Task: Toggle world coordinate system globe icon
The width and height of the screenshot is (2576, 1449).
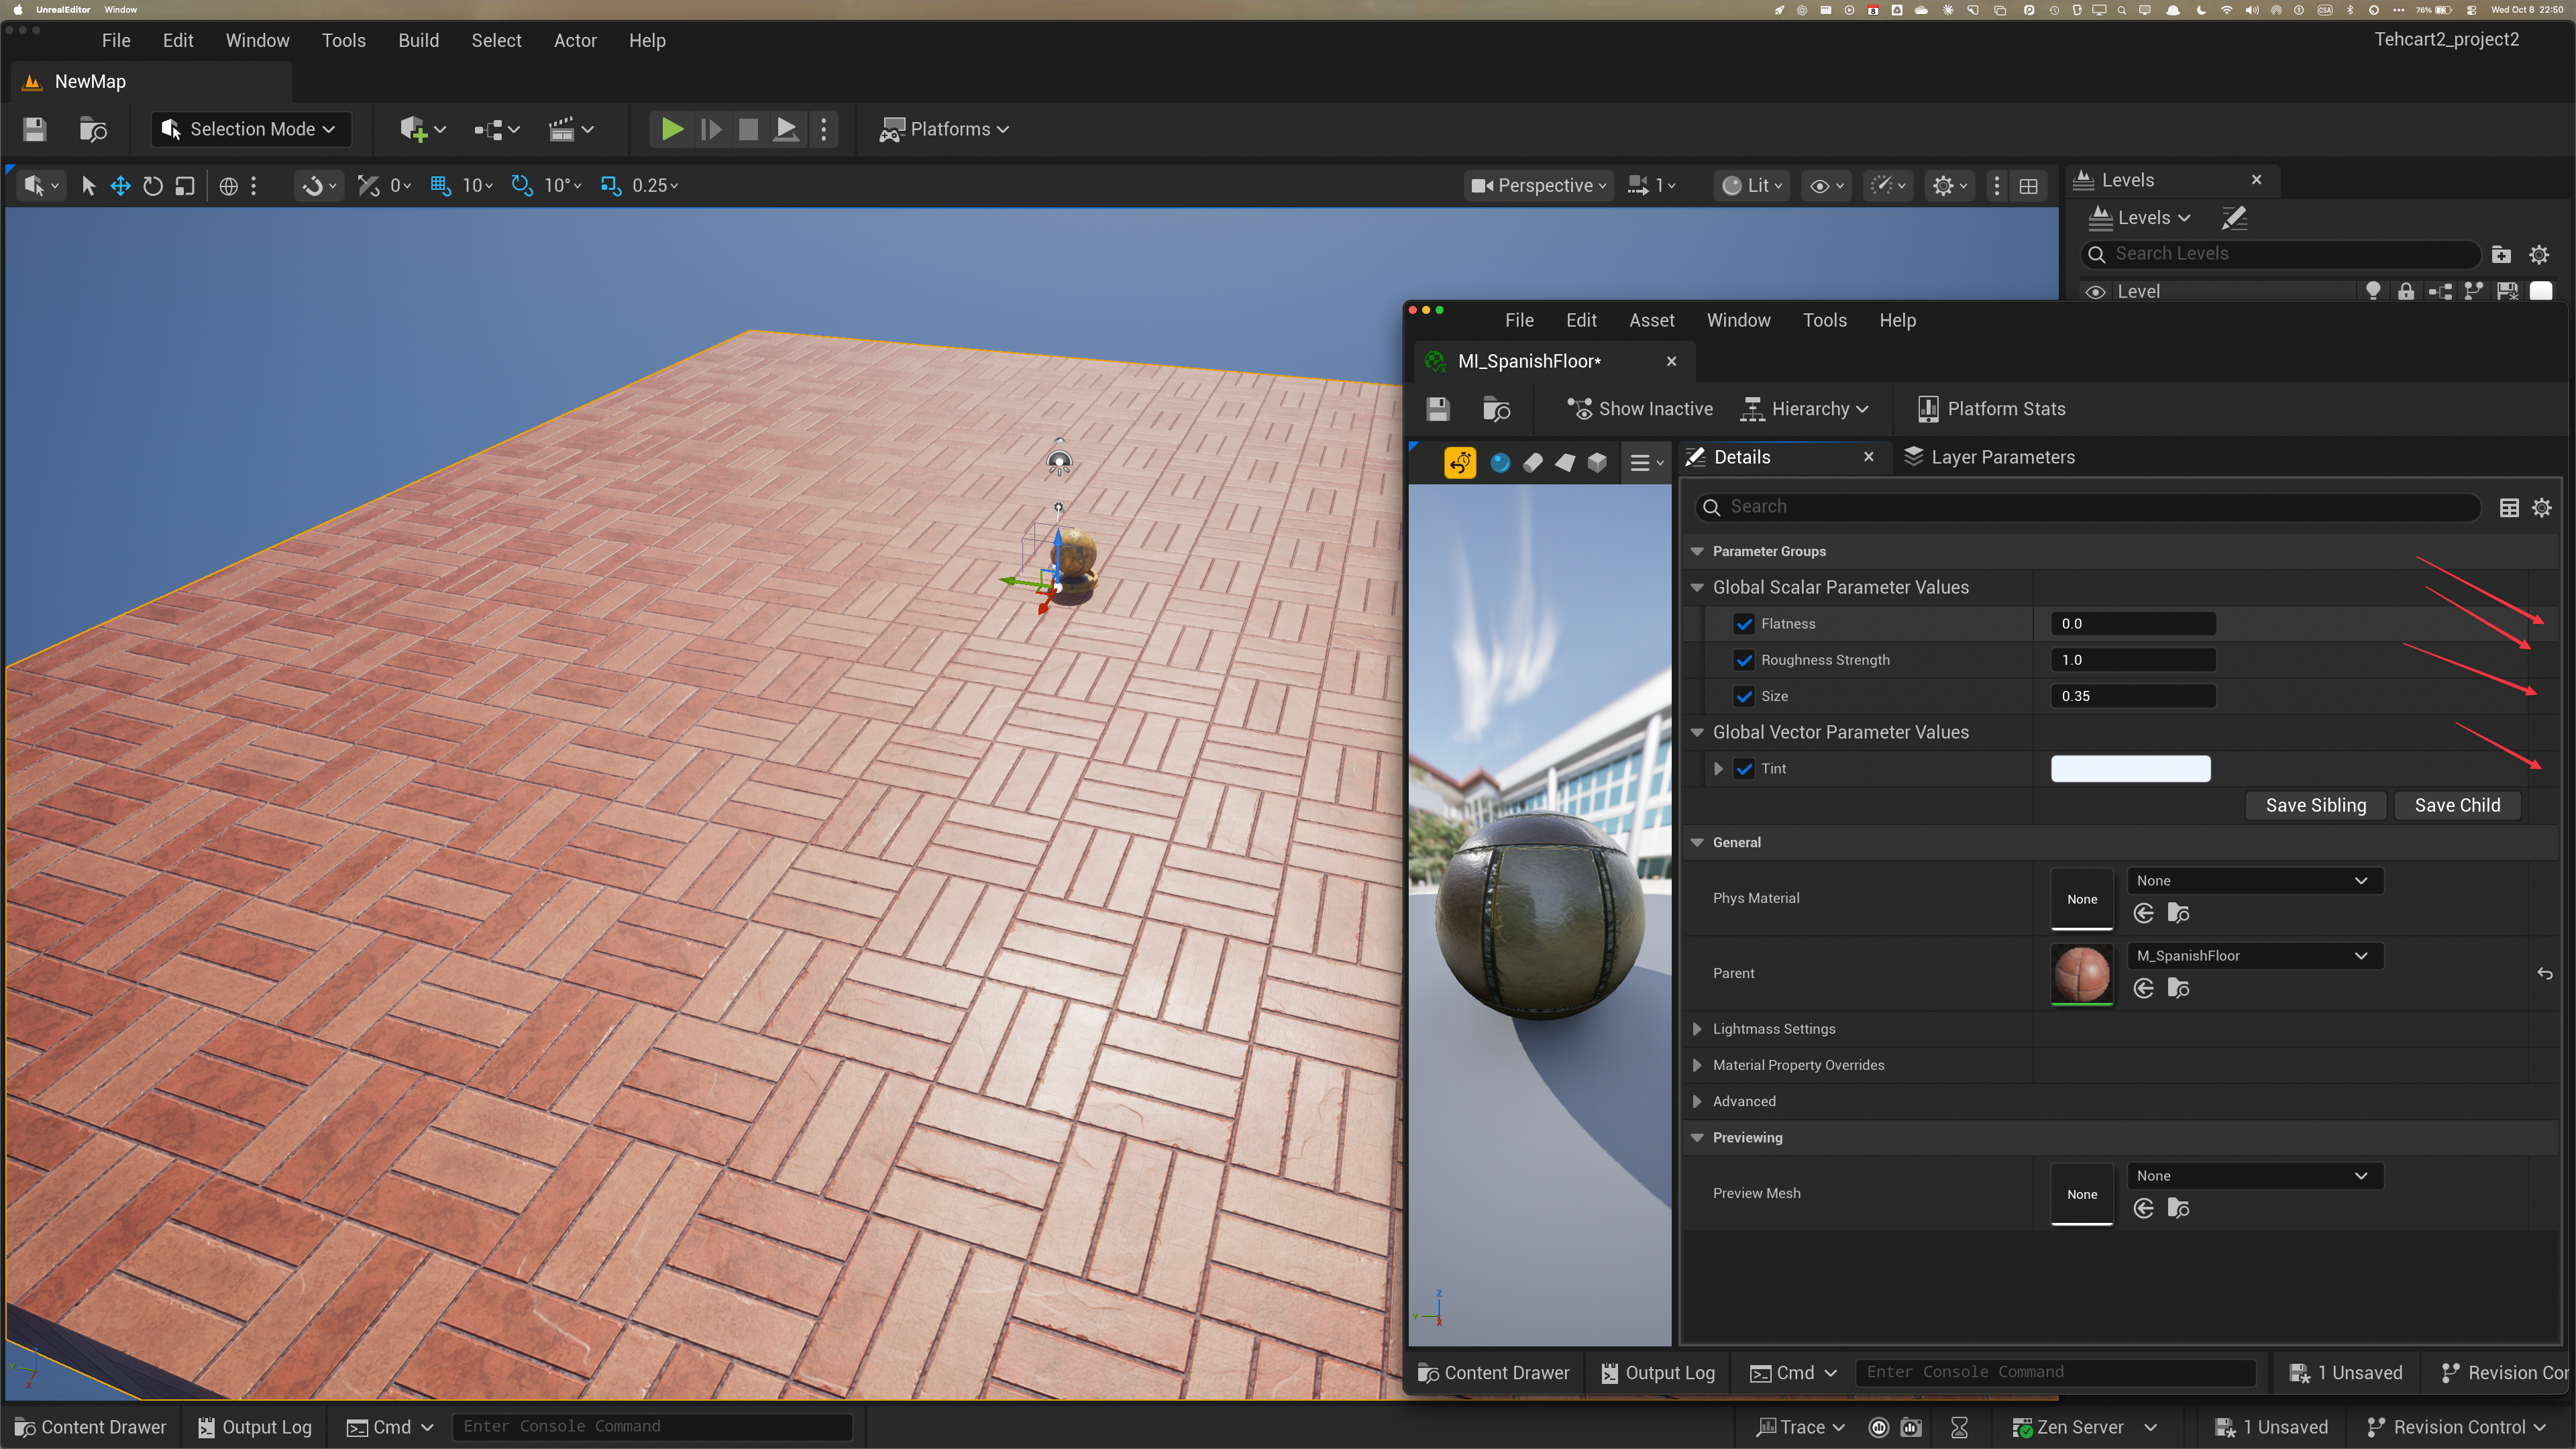Action: coord(228,186)
